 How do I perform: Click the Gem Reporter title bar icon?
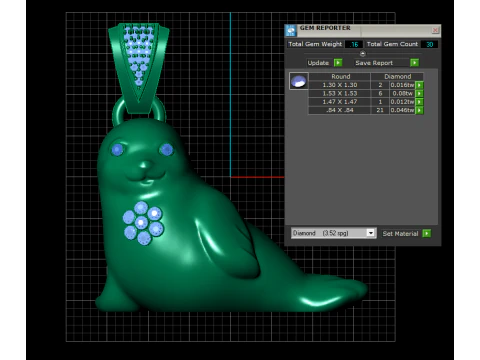(291, 30)
